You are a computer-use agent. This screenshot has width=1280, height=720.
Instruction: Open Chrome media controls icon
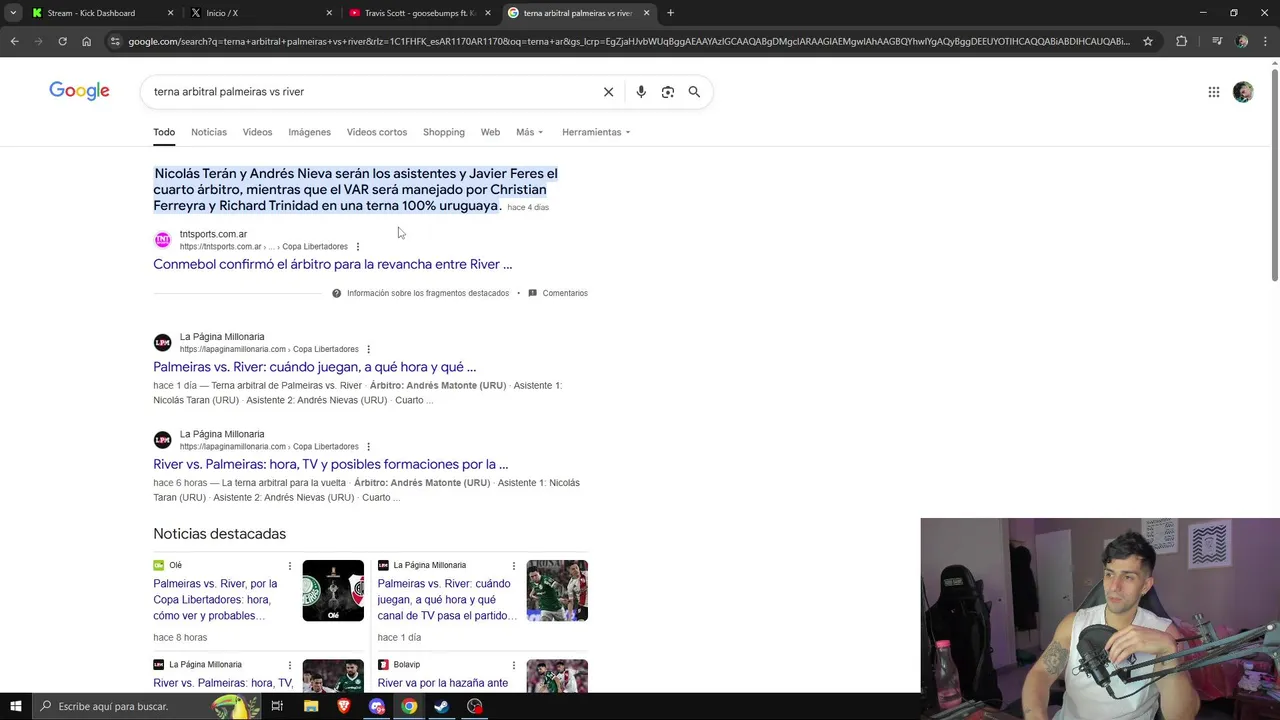coord(1217,41)
